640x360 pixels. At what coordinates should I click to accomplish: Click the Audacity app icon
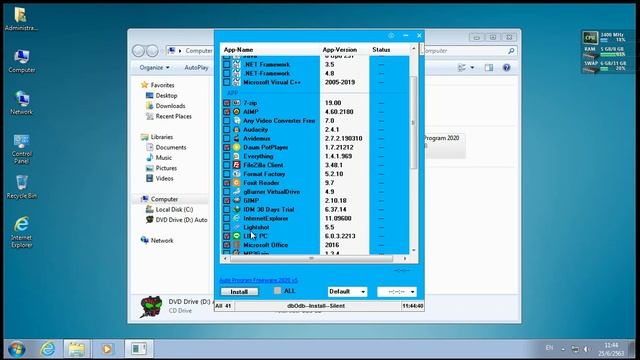(236, 130)
